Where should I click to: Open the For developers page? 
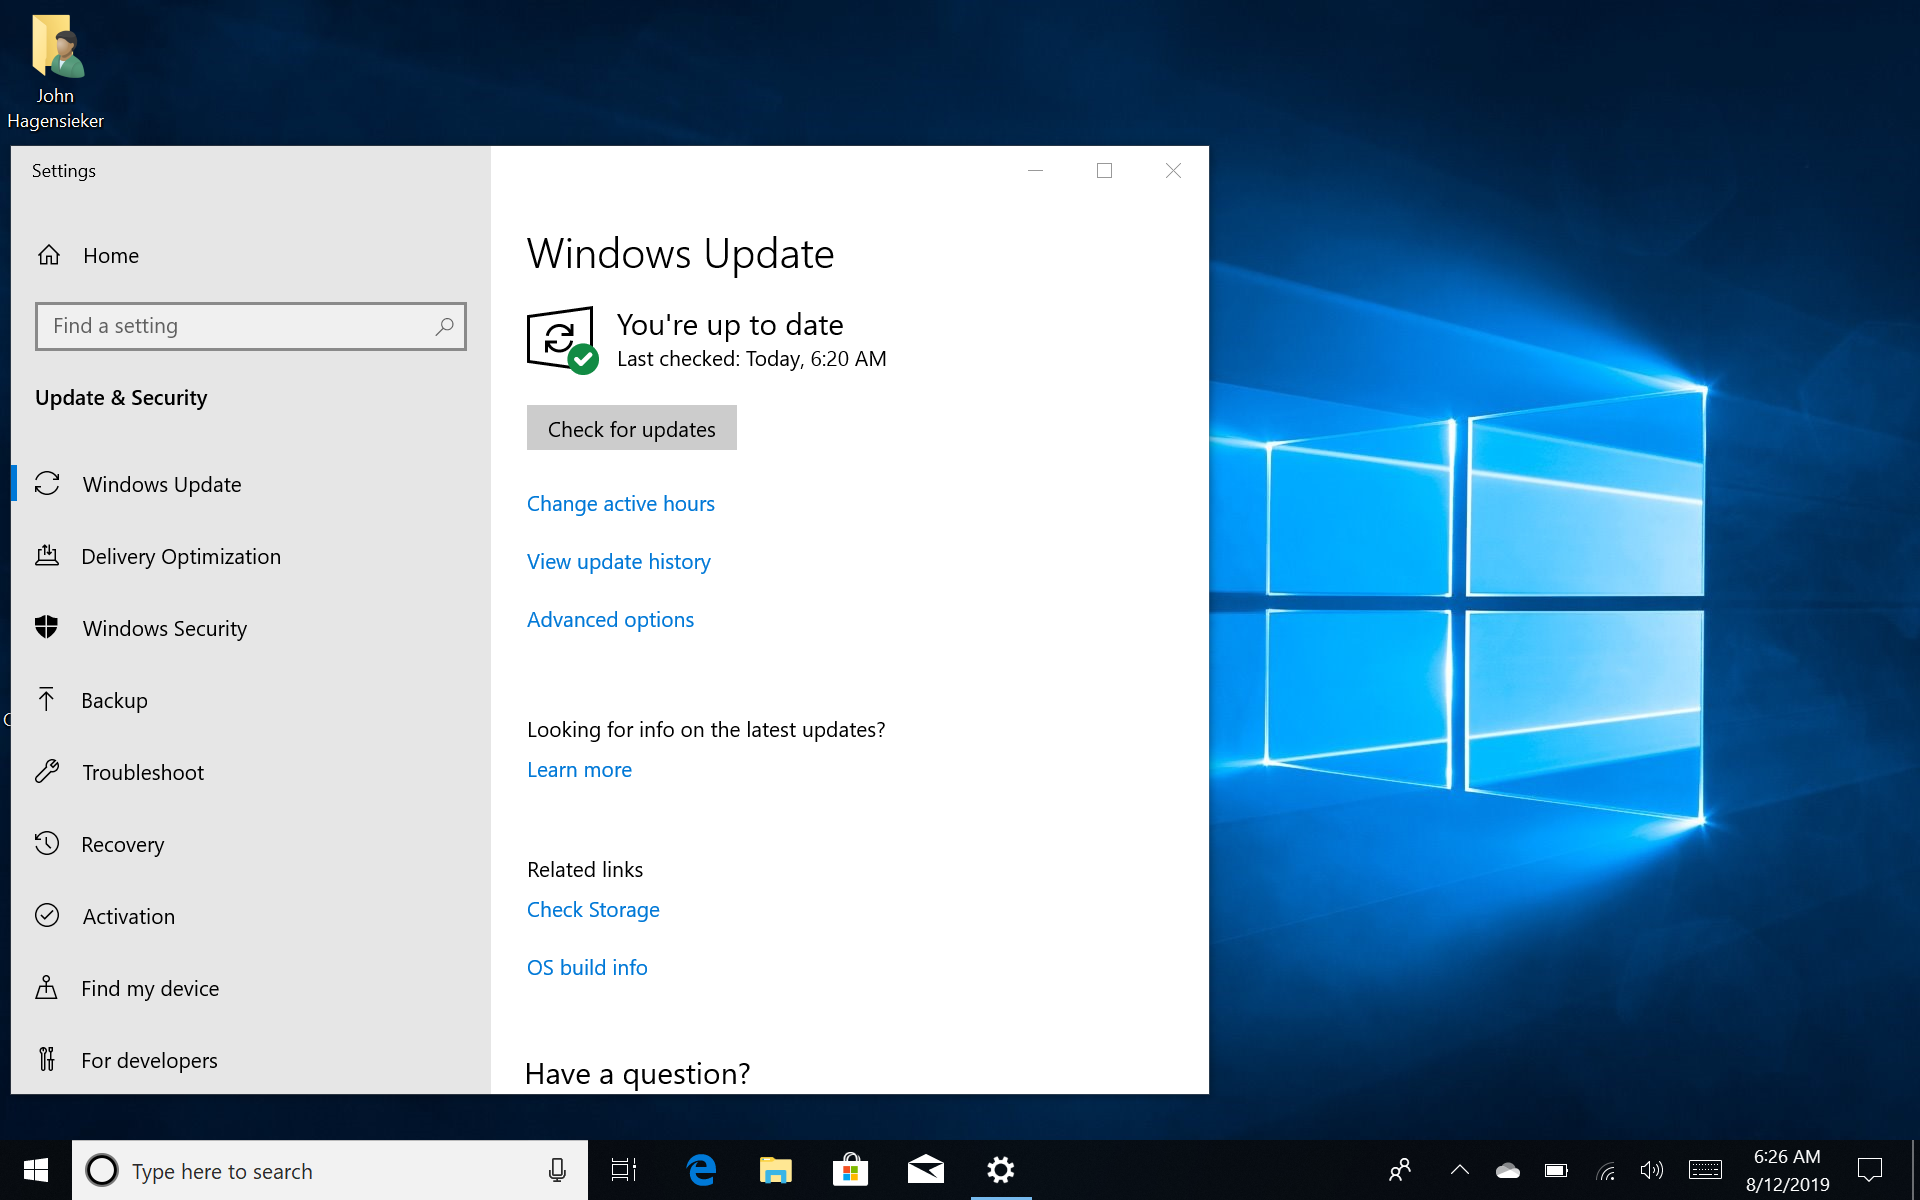pos(251,1060)
